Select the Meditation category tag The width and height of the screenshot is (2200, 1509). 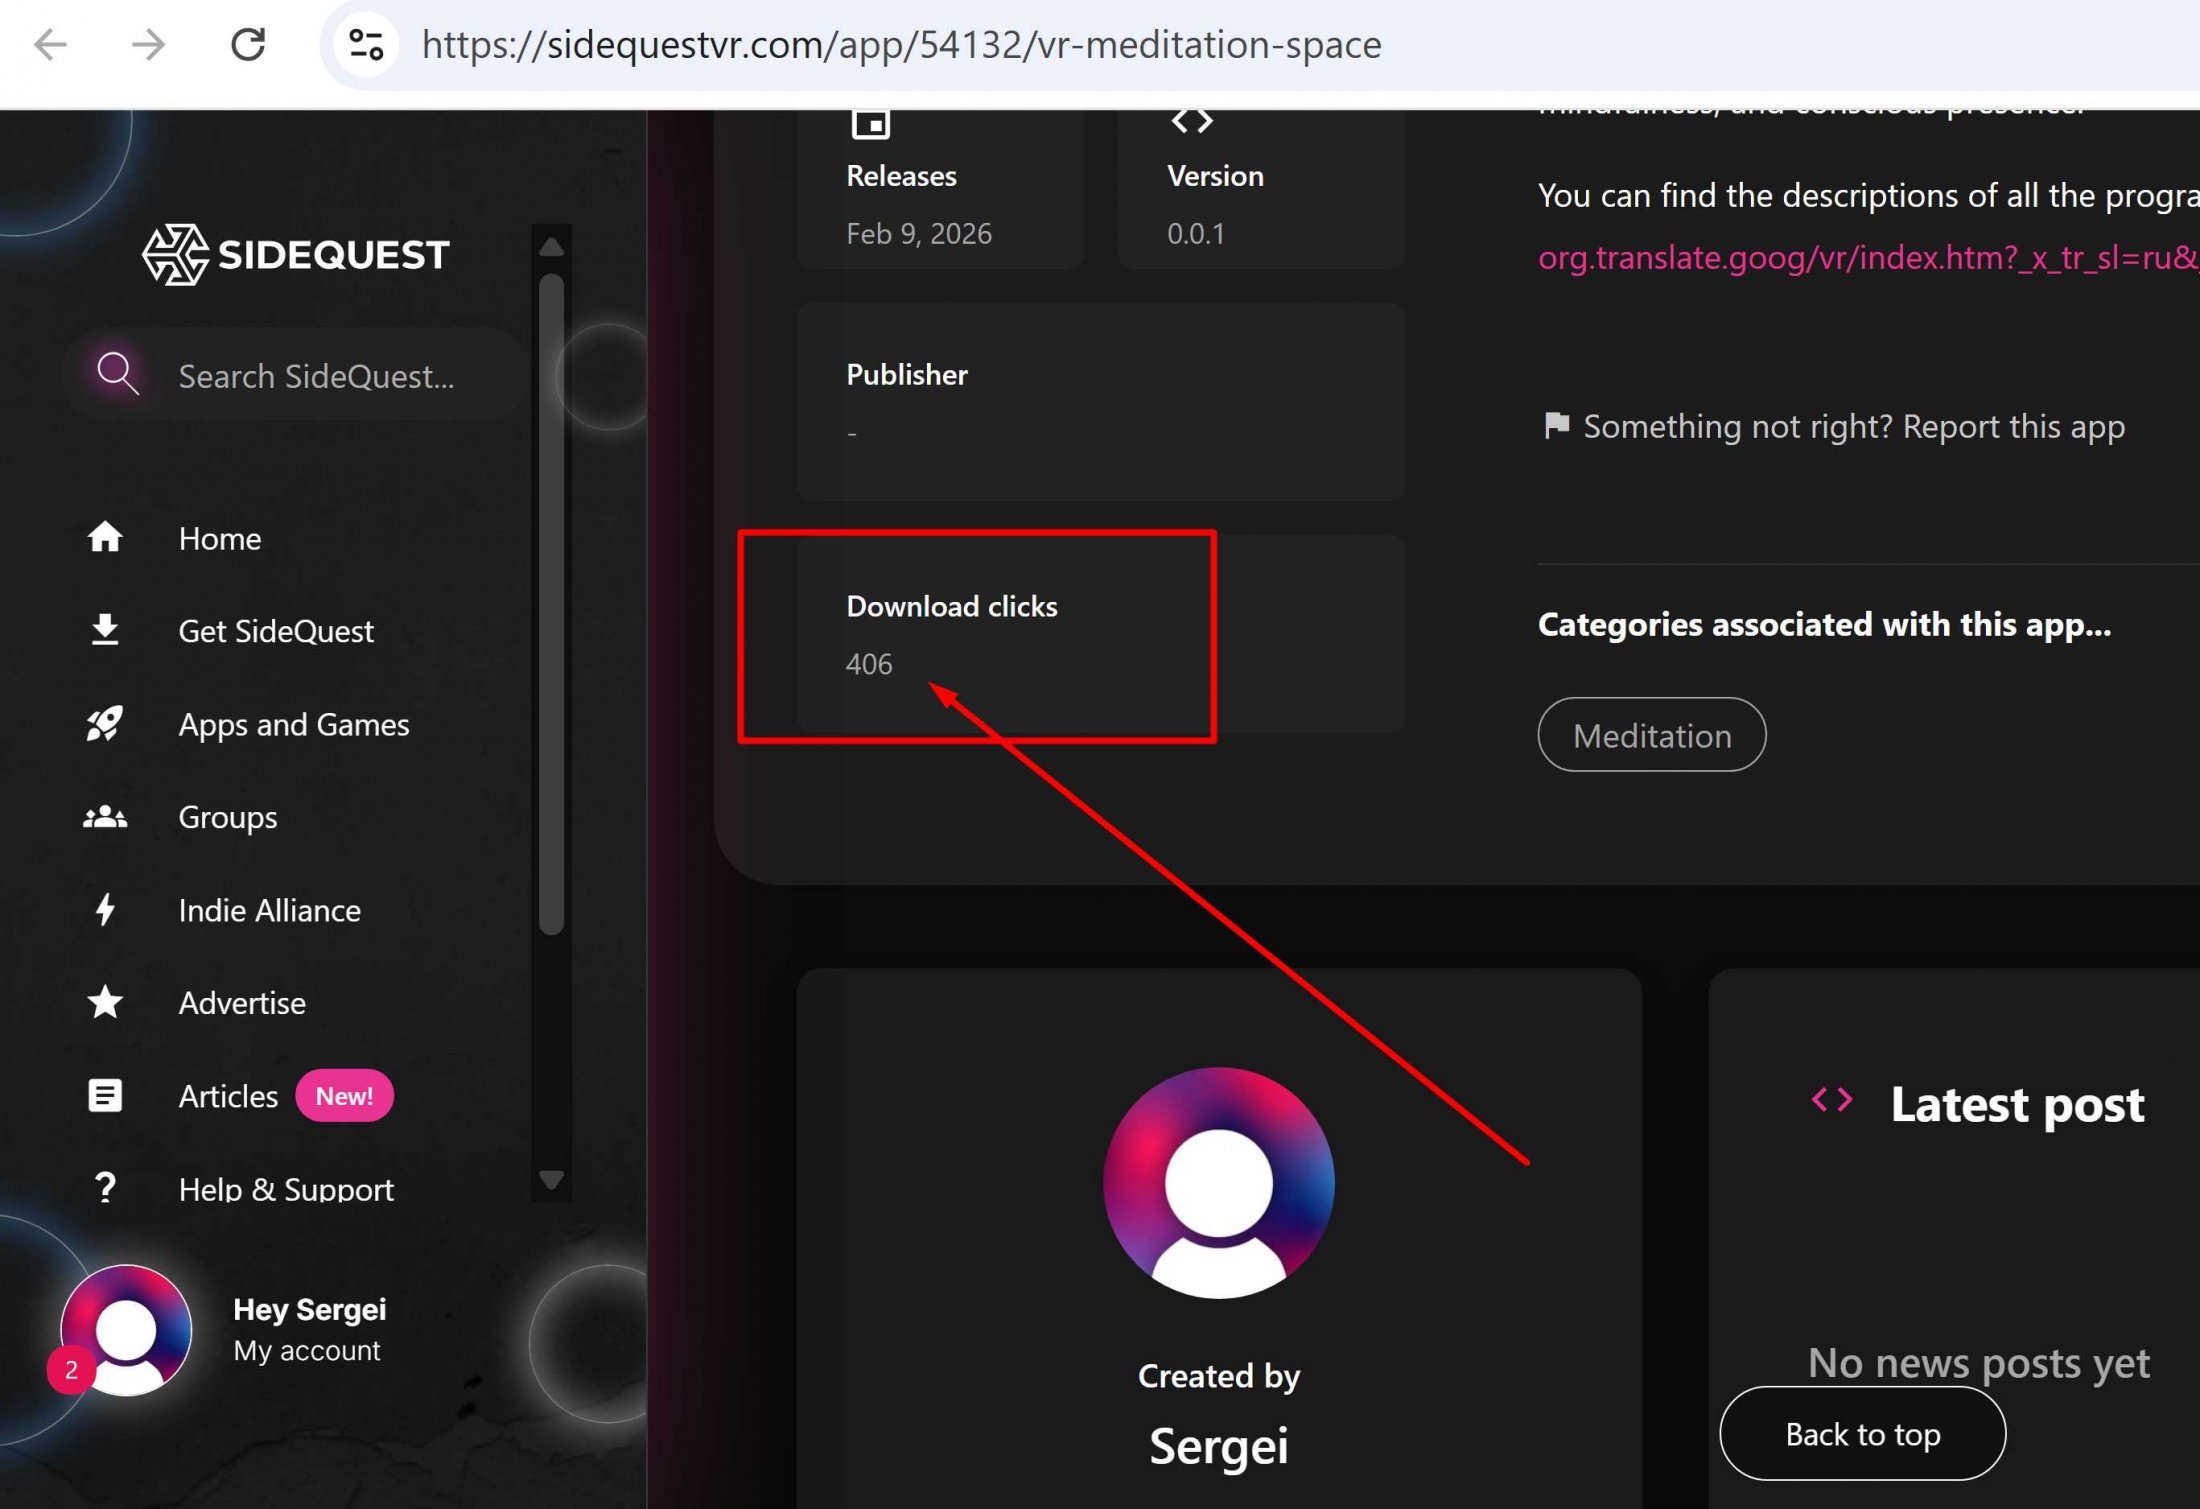1651,735
